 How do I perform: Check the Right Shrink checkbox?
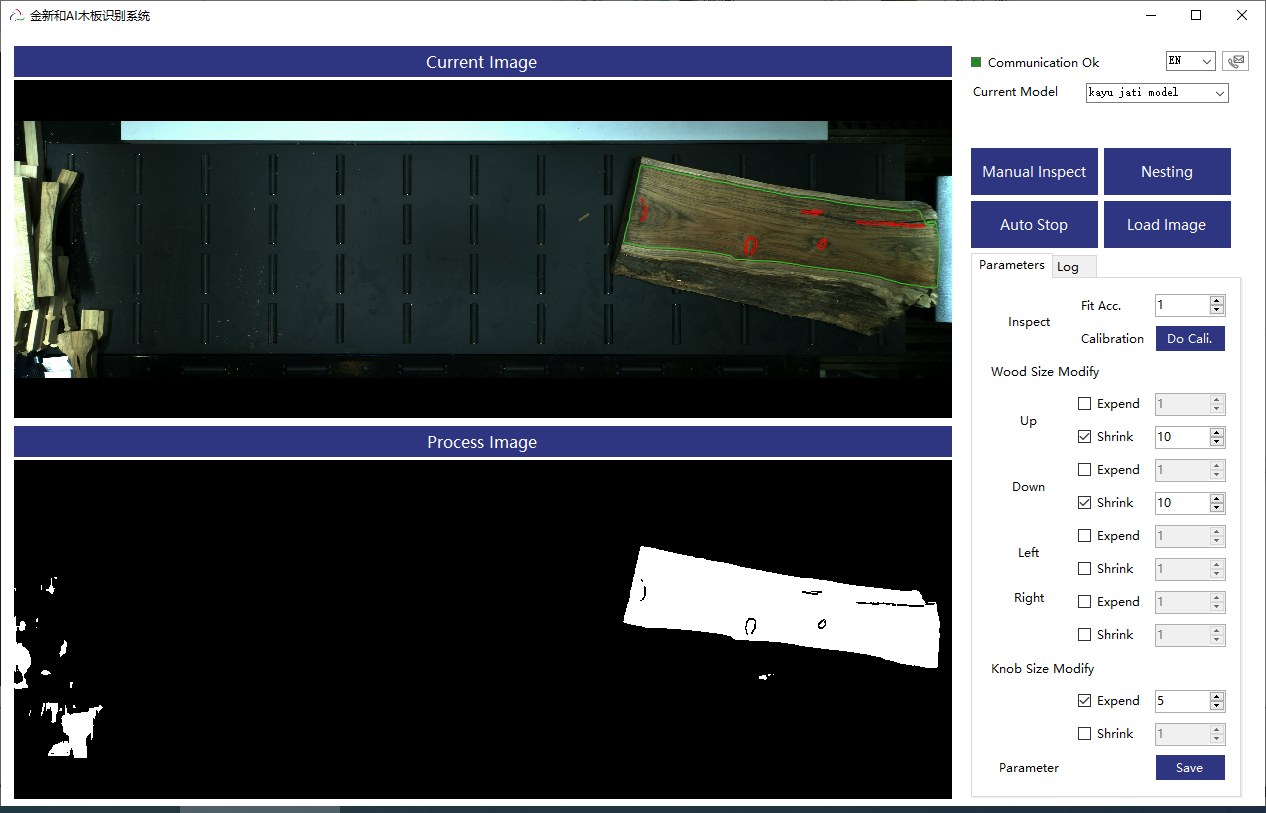pos(1084,635)
